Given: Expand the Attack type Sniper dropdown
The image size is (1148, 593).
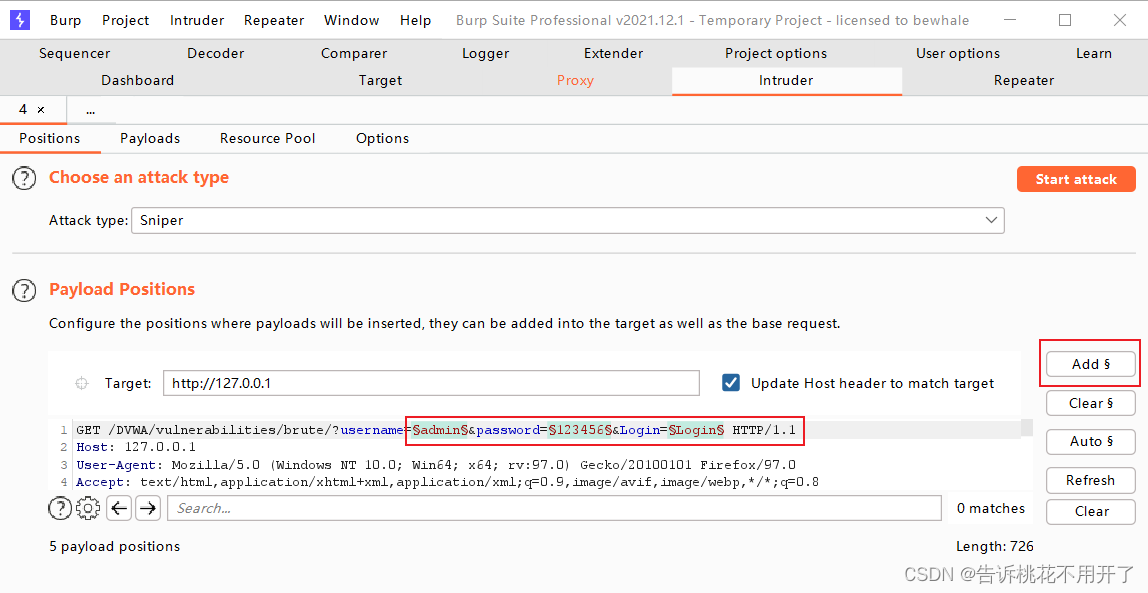Looking at the screenshot, I should pyautogui.click(x=992, y=220).
